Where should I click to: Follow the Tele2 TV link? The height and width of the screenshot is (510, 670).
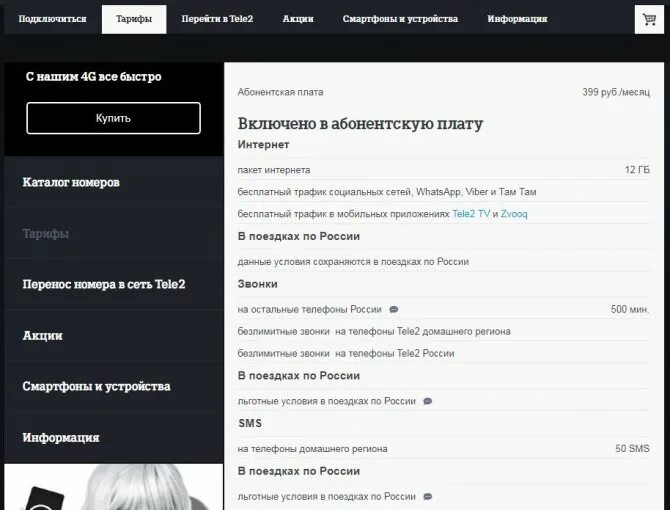coord(471,214)
